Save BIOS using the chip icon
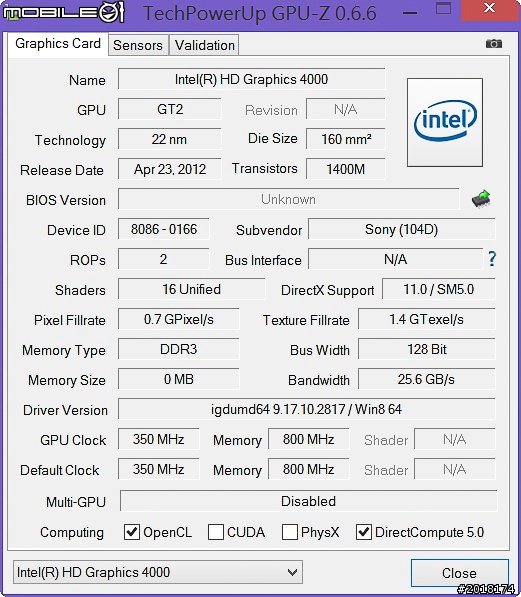 point(481,199)
